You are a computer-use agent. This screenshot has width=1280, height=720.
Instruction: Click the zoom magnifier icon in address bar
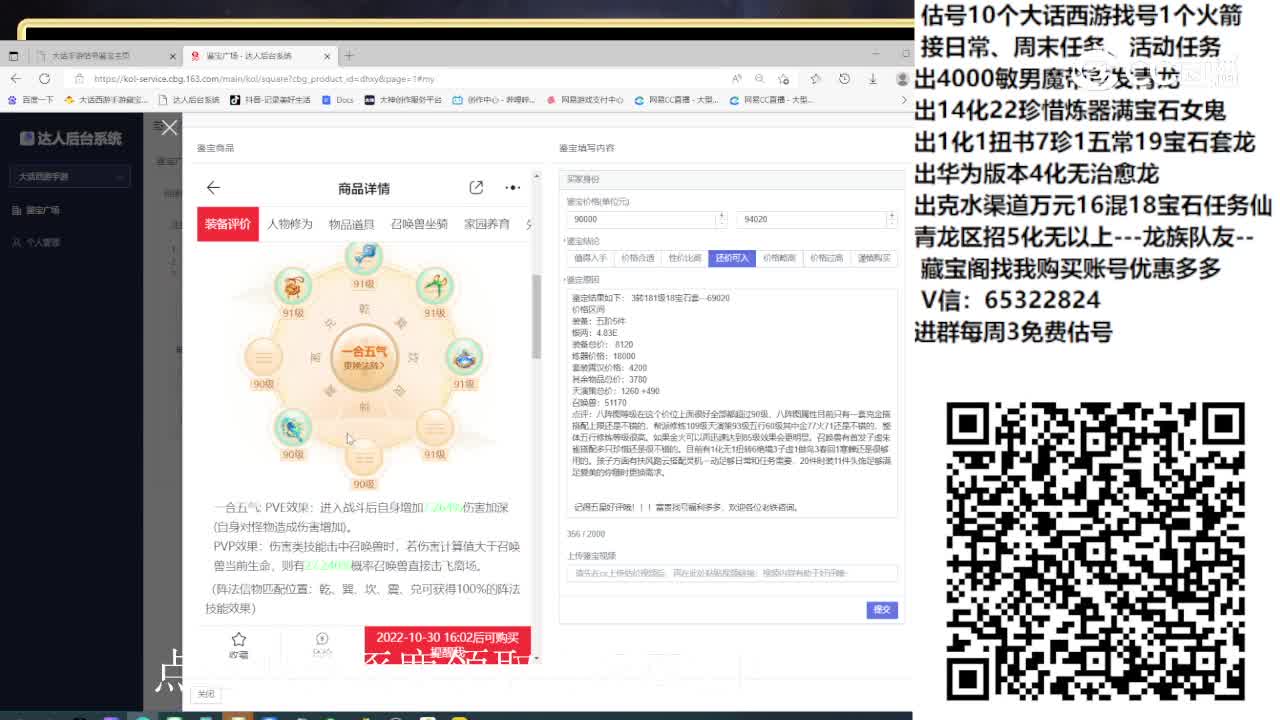pyautogui.click(x=762, y=78)
